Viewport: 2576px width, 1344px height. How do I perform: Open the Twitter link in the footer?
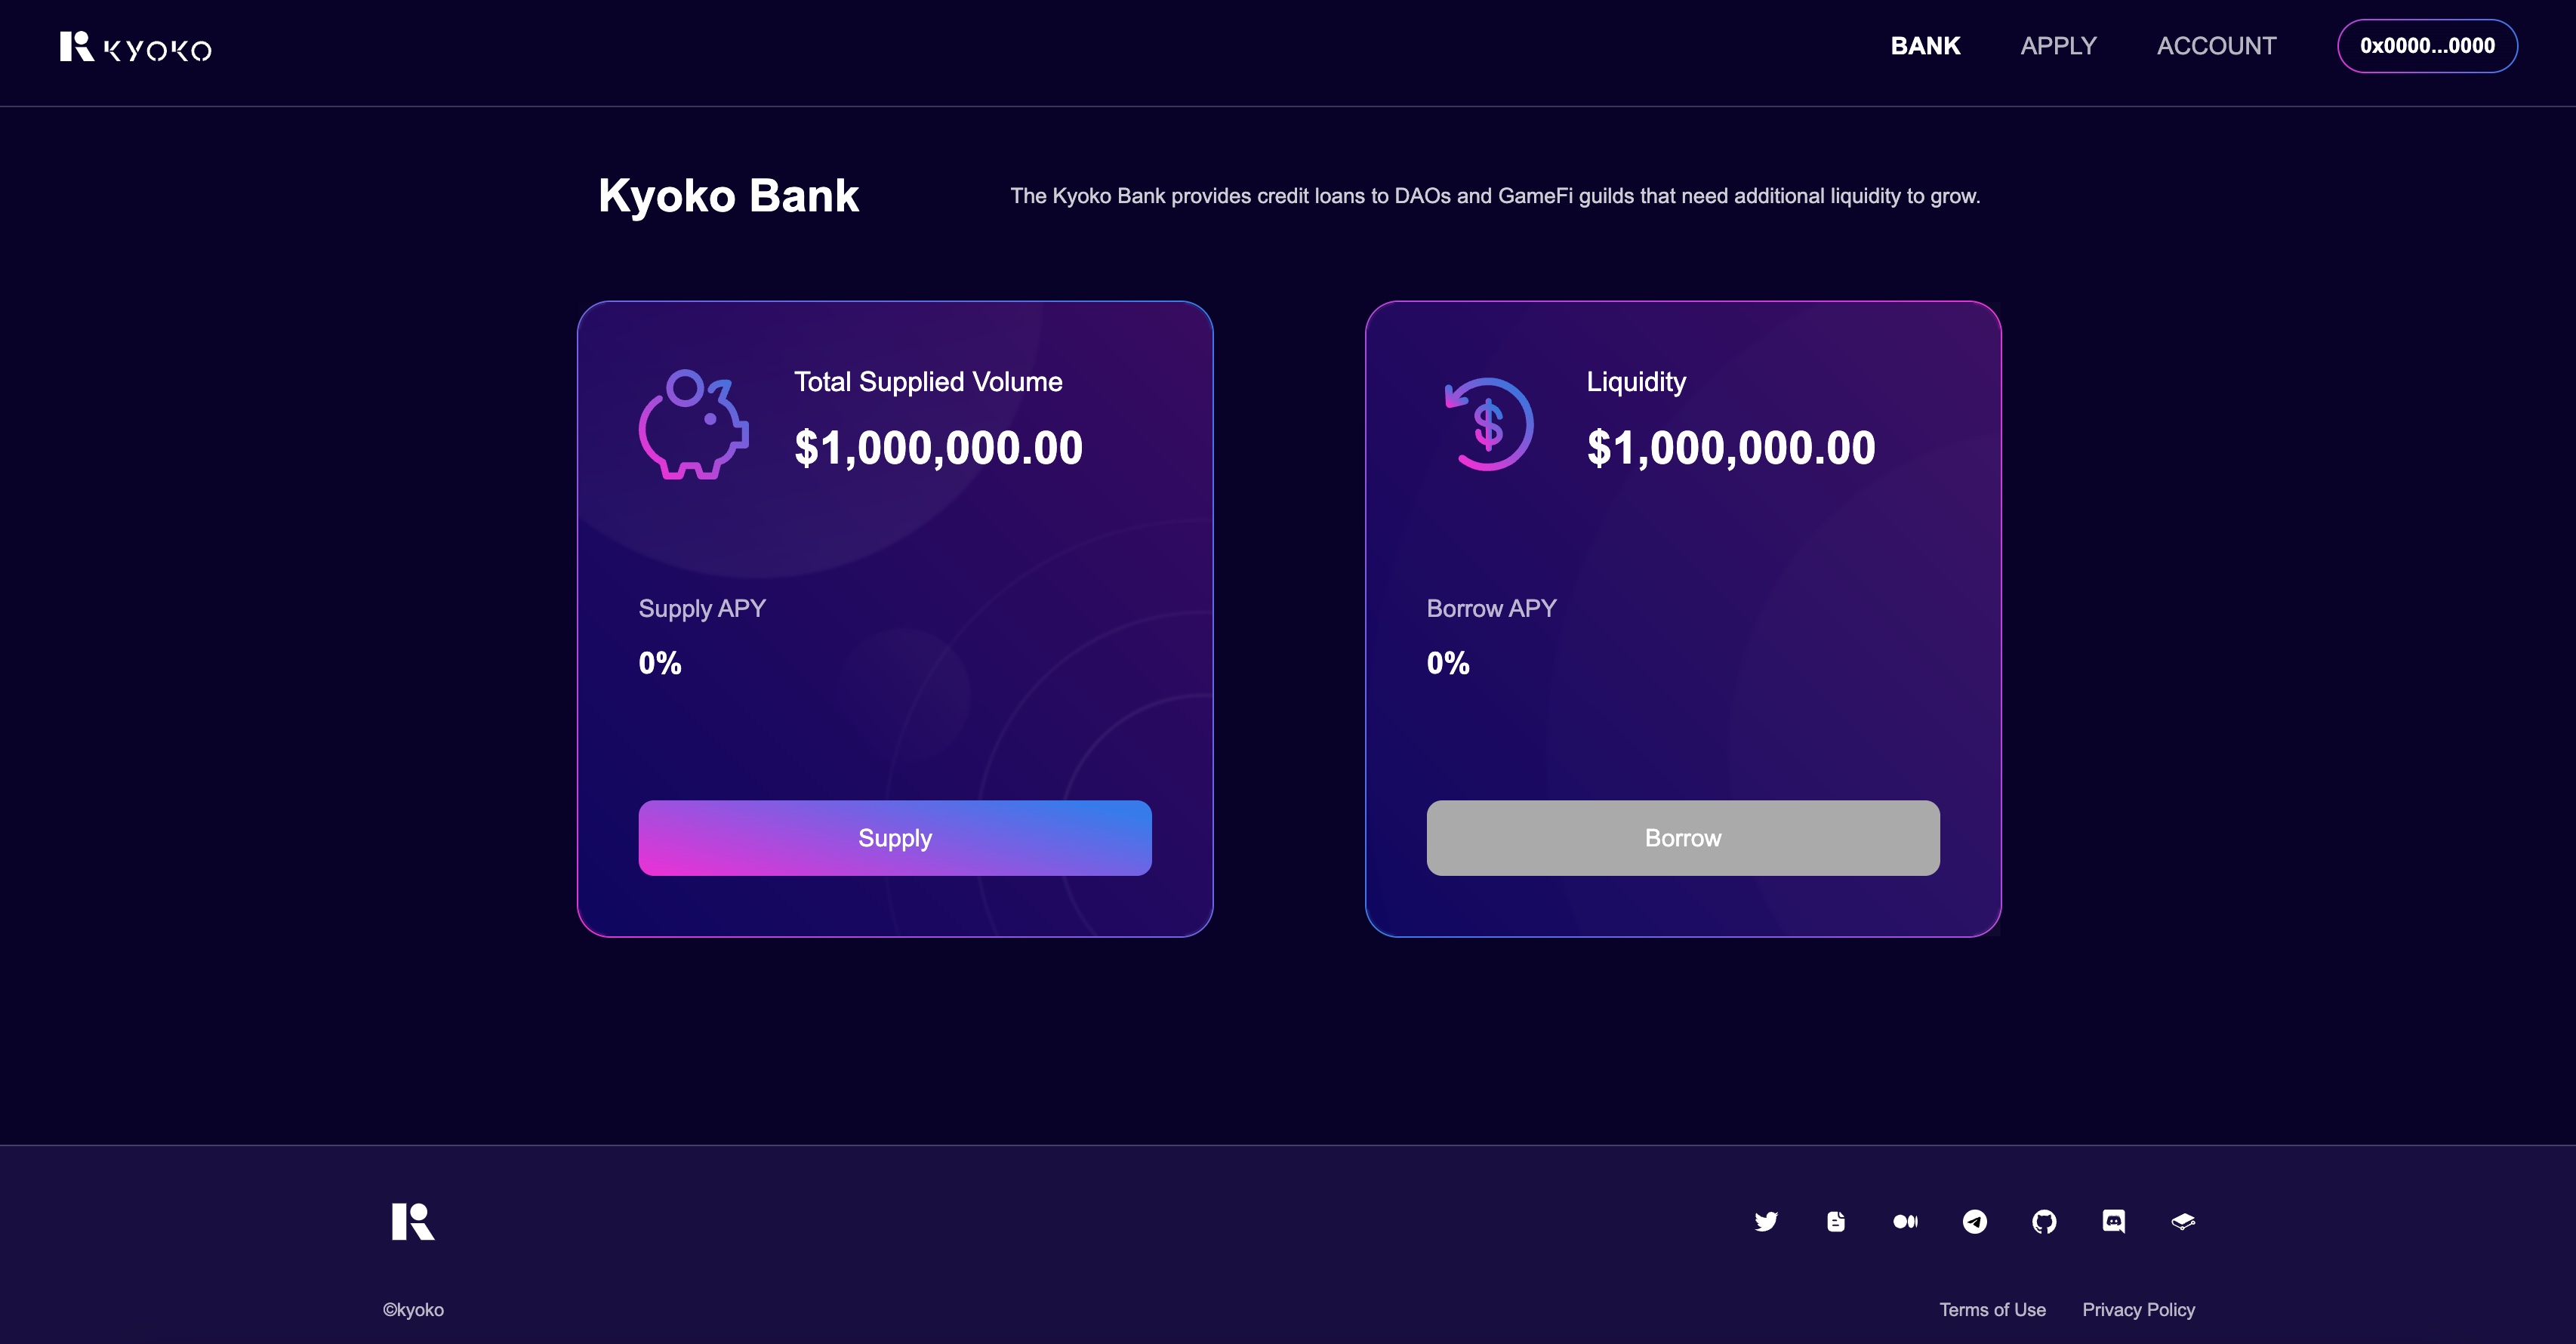(1766, 1221)
